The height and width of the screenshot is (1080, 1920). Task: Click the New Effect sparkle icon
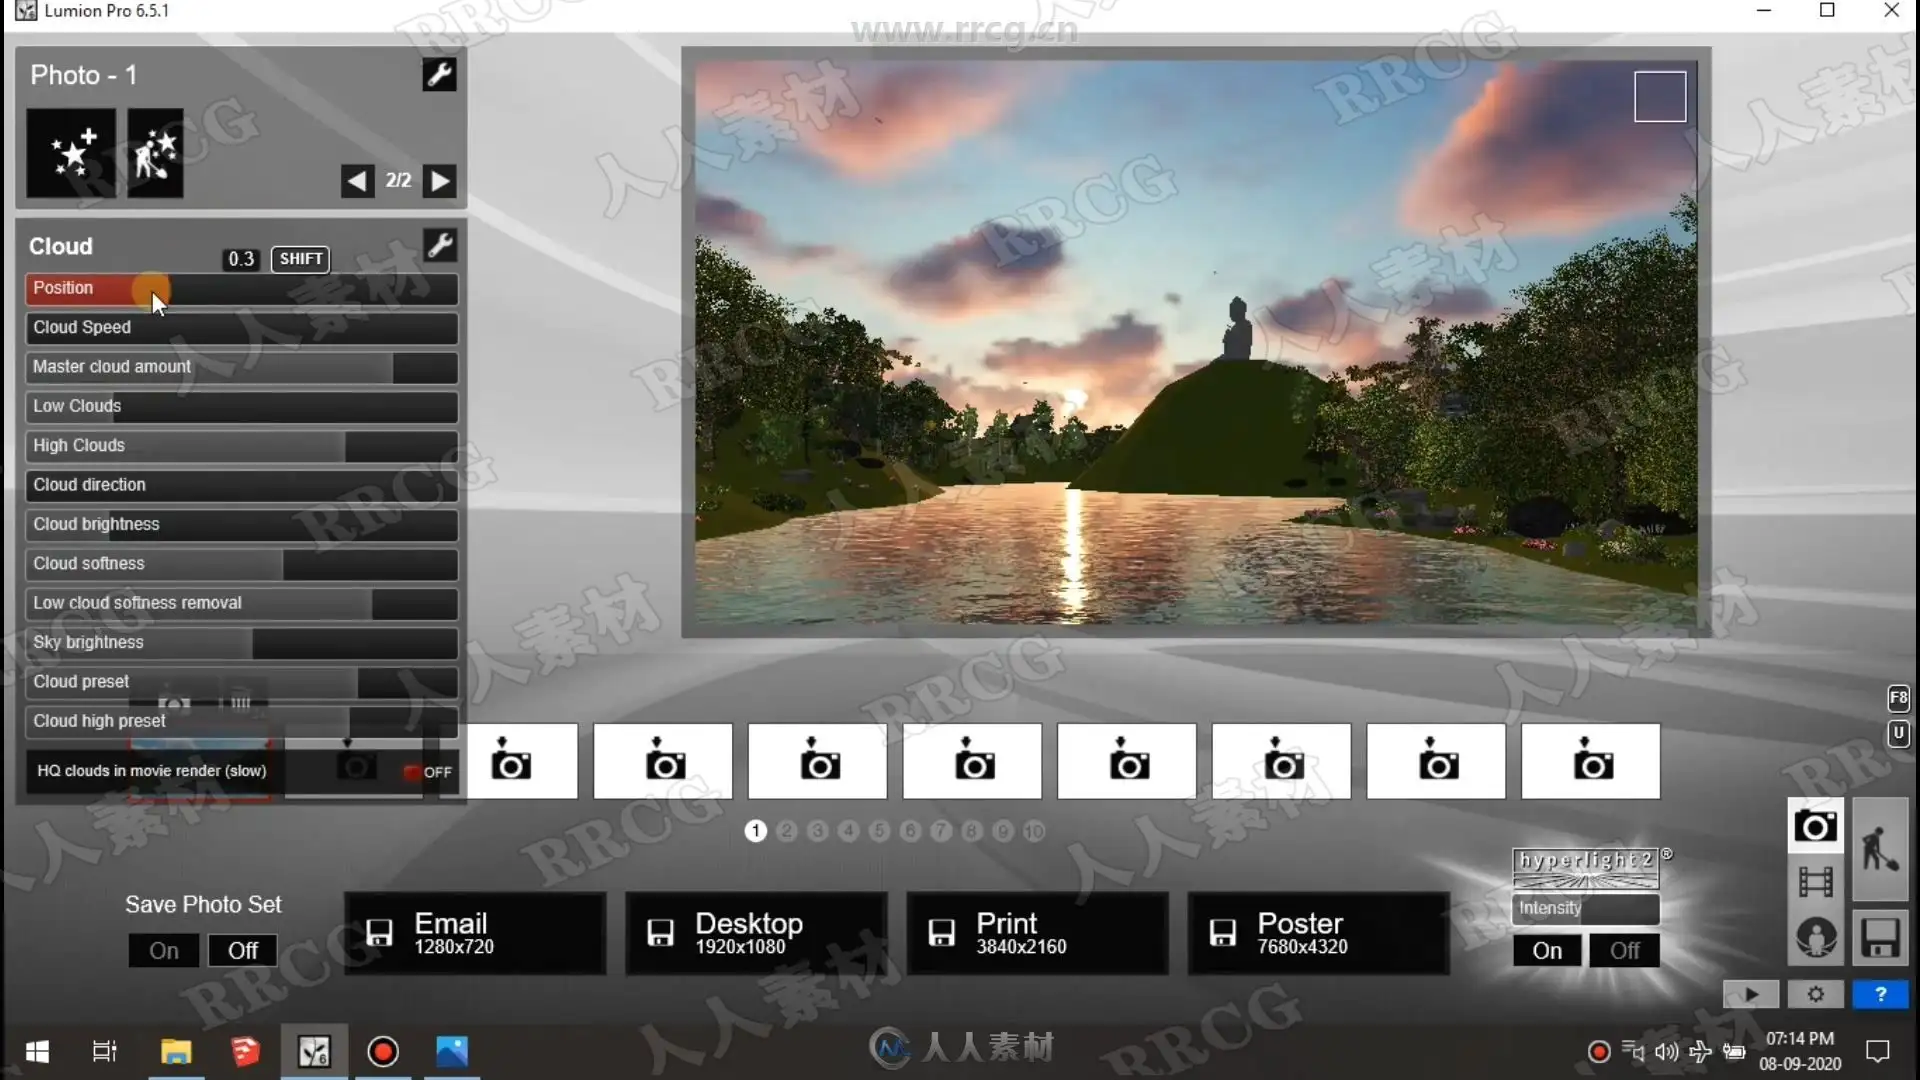point(71,153)
